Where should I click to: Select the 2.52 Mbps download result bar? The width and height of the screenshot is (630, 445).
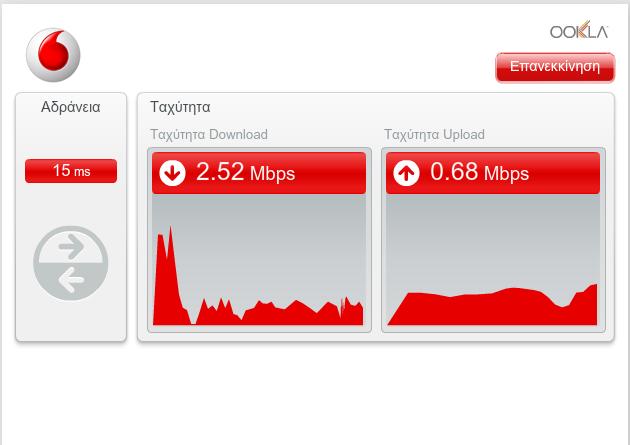pos(259,173)
